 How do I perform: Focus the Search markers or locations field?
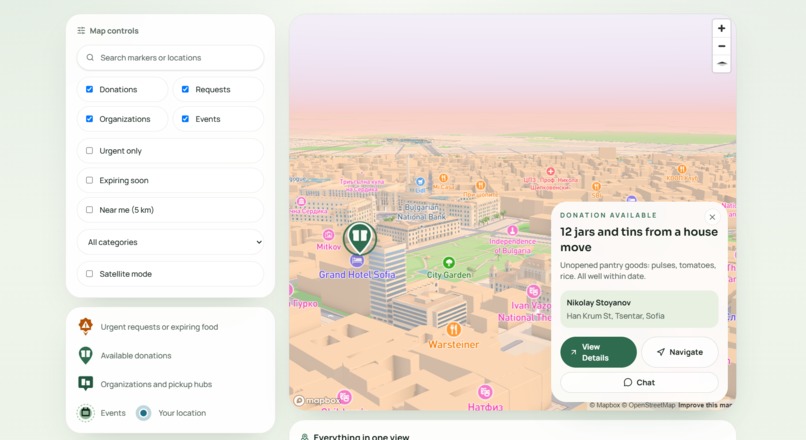(x=170, y=58)
